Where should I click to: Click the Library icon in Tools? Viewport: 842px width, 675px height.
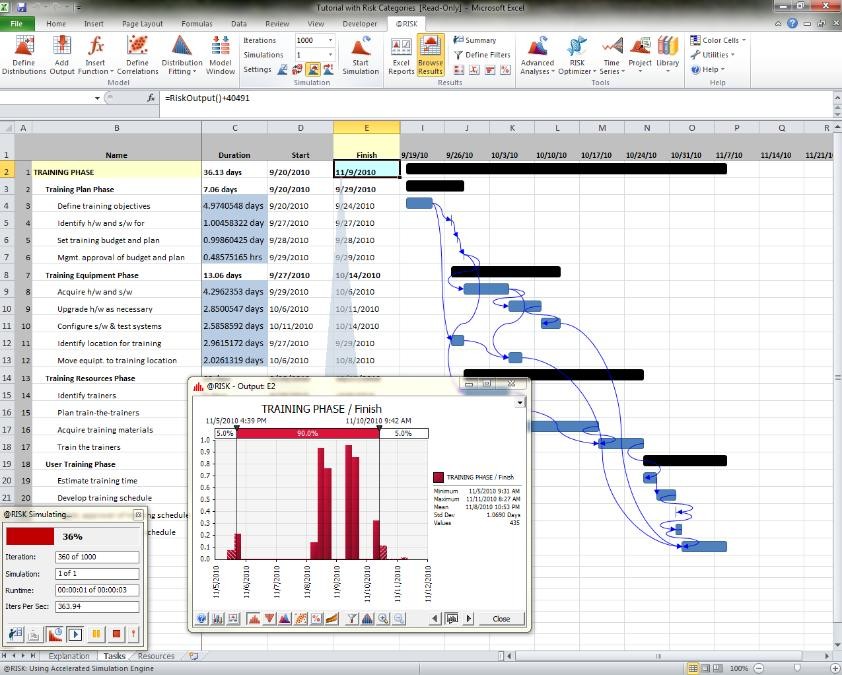click(x=667, y=52)
